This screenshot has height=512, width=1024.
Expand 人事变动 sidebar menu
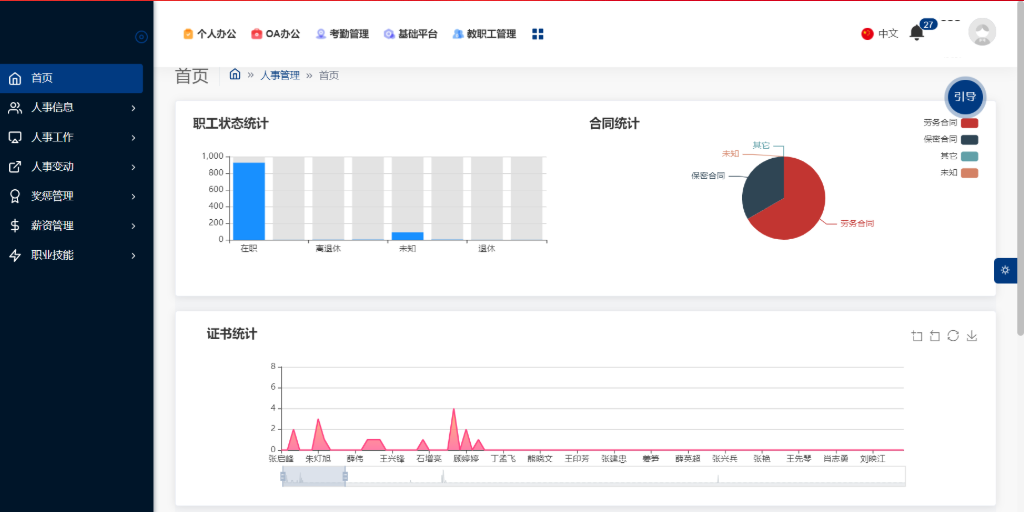point(71,167)
